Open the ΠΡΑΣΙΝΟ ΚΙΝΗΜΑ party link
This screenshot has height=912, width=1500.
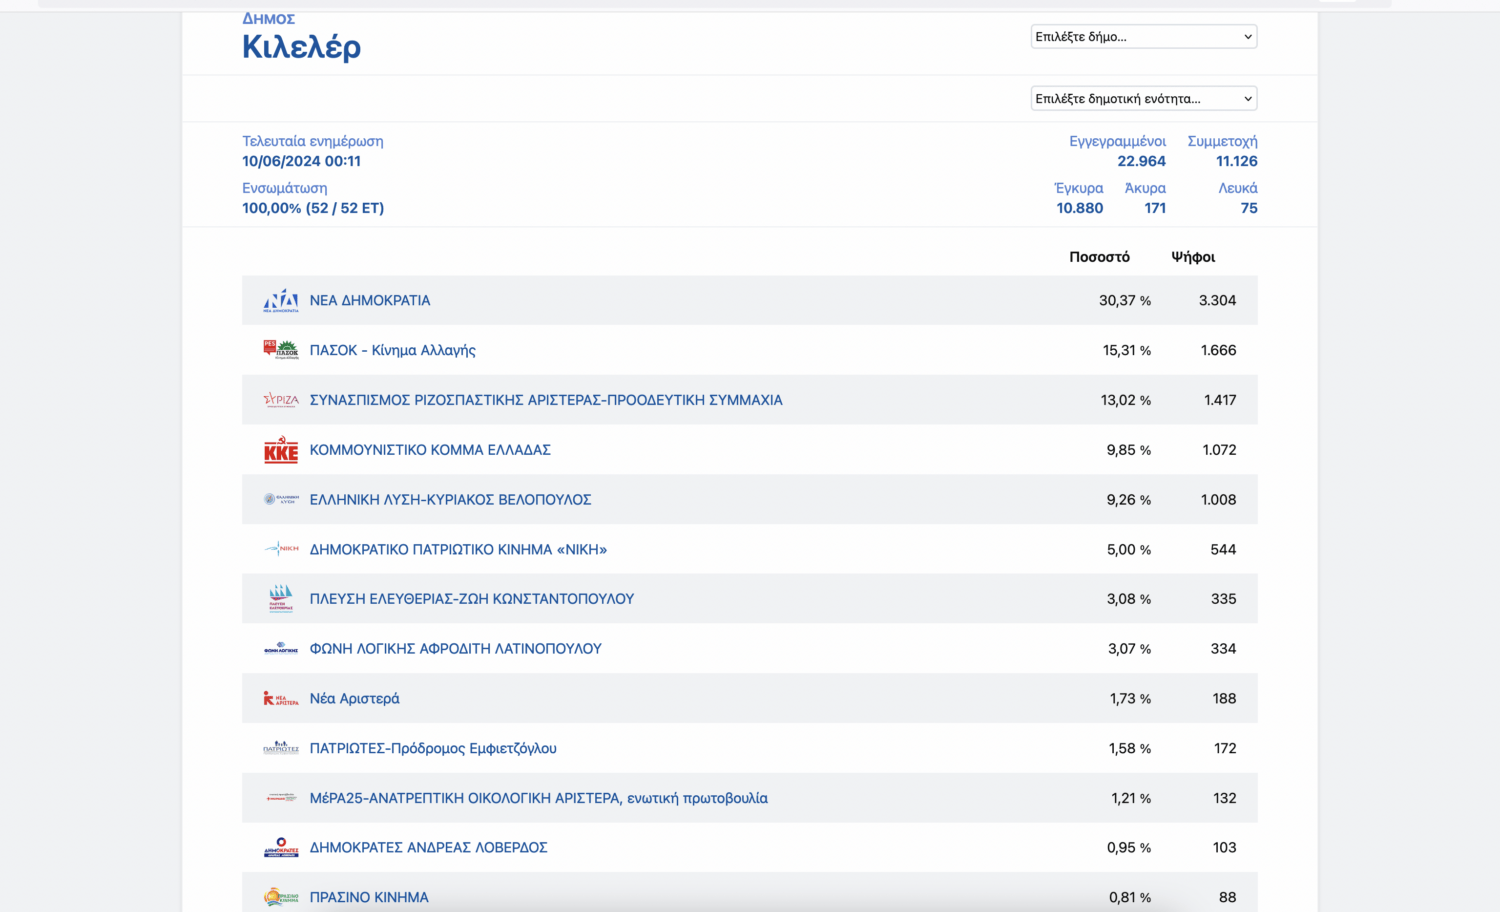tap(369, 897)
